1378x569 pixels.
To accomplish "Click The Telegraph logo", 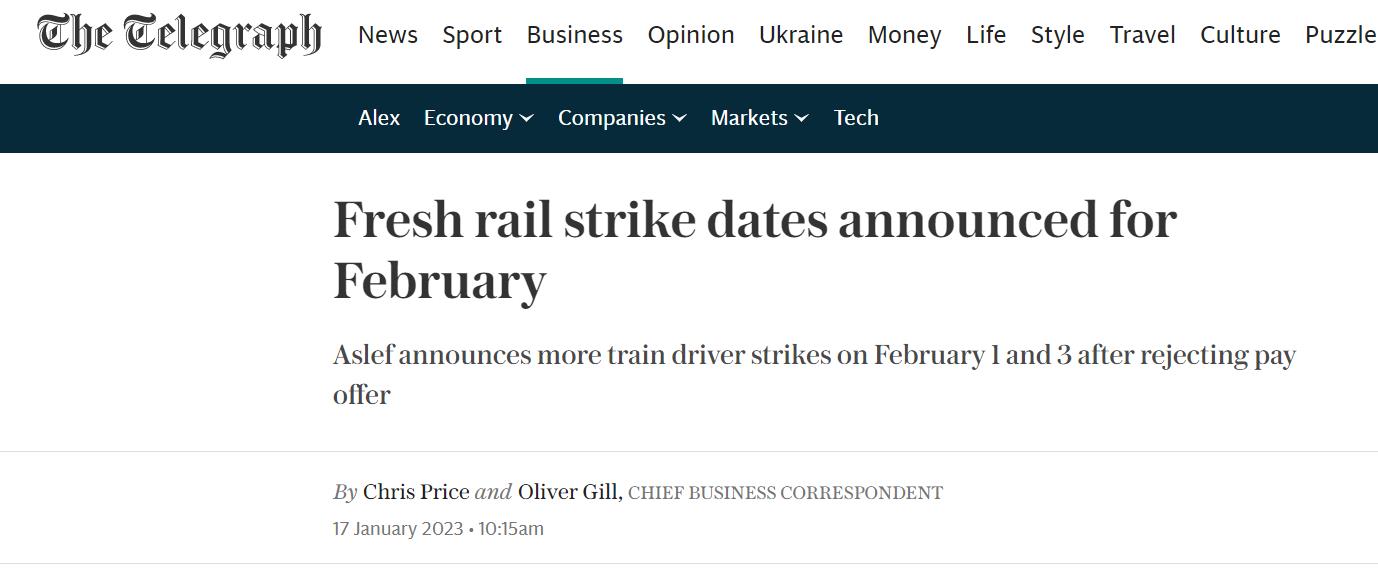I will 180,35.
